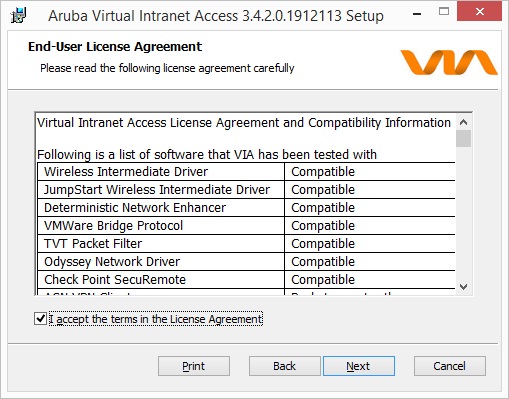Image resolution: width=509 pixels, height=399 pixels.
Task: Click the license text scrollbar thumb
Action: [463, 139]
